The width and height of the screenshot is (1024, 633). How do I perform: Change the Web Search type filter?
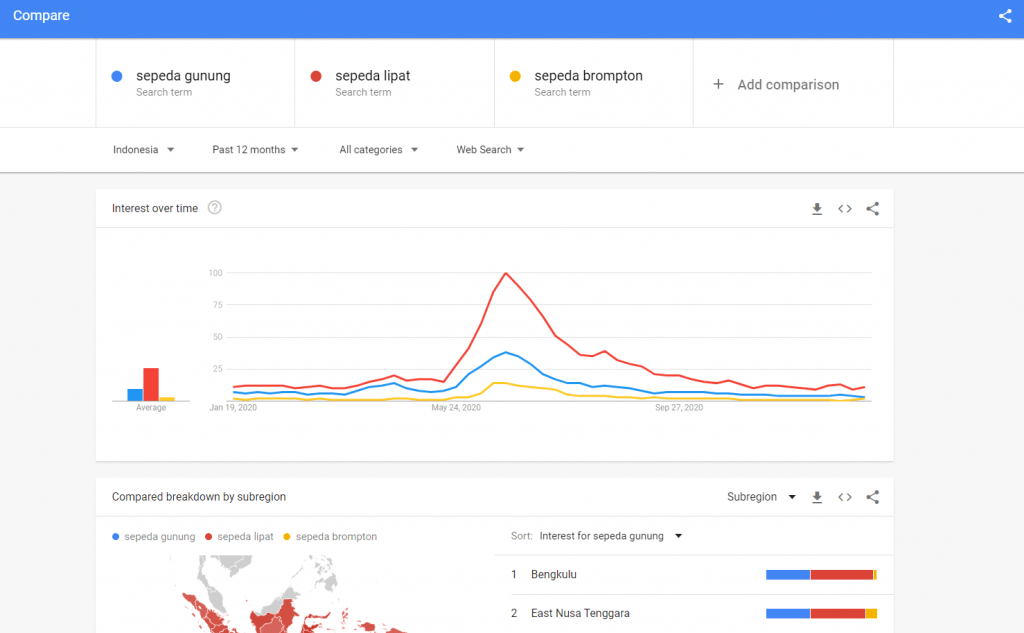pos(490,150)
